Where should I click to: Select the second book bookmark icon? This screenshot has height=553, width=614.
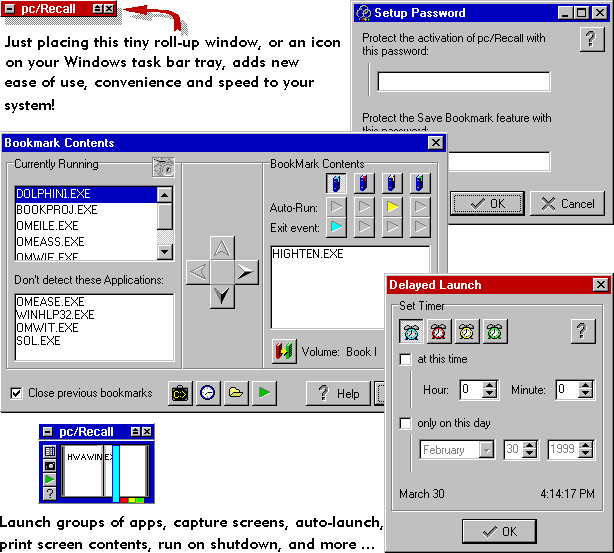[364, 183]
